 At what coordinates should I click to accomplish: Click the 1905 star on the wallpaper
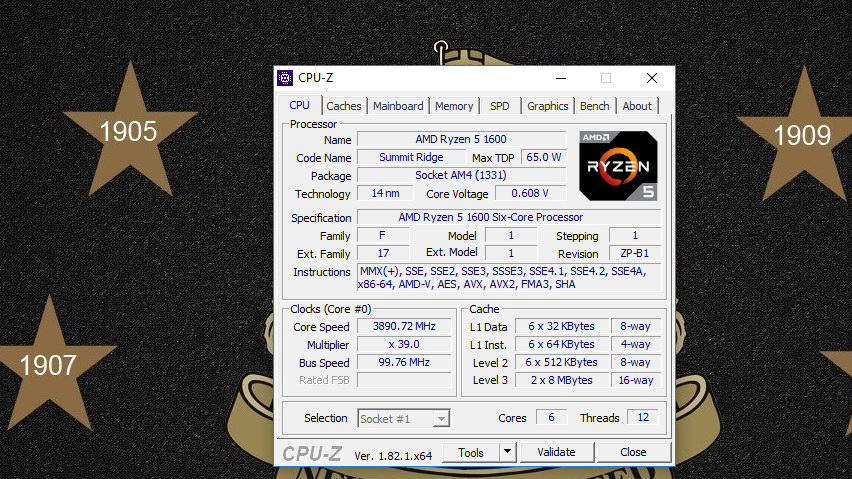click(129, 130)
